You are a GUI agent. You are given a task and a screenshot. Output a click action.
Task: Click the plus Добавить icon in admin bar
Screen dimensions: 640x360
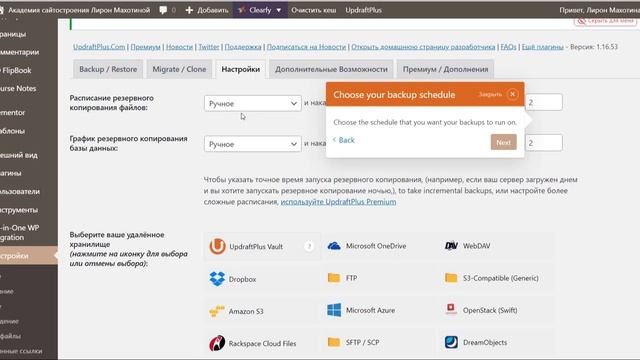[x=189, y=10]
